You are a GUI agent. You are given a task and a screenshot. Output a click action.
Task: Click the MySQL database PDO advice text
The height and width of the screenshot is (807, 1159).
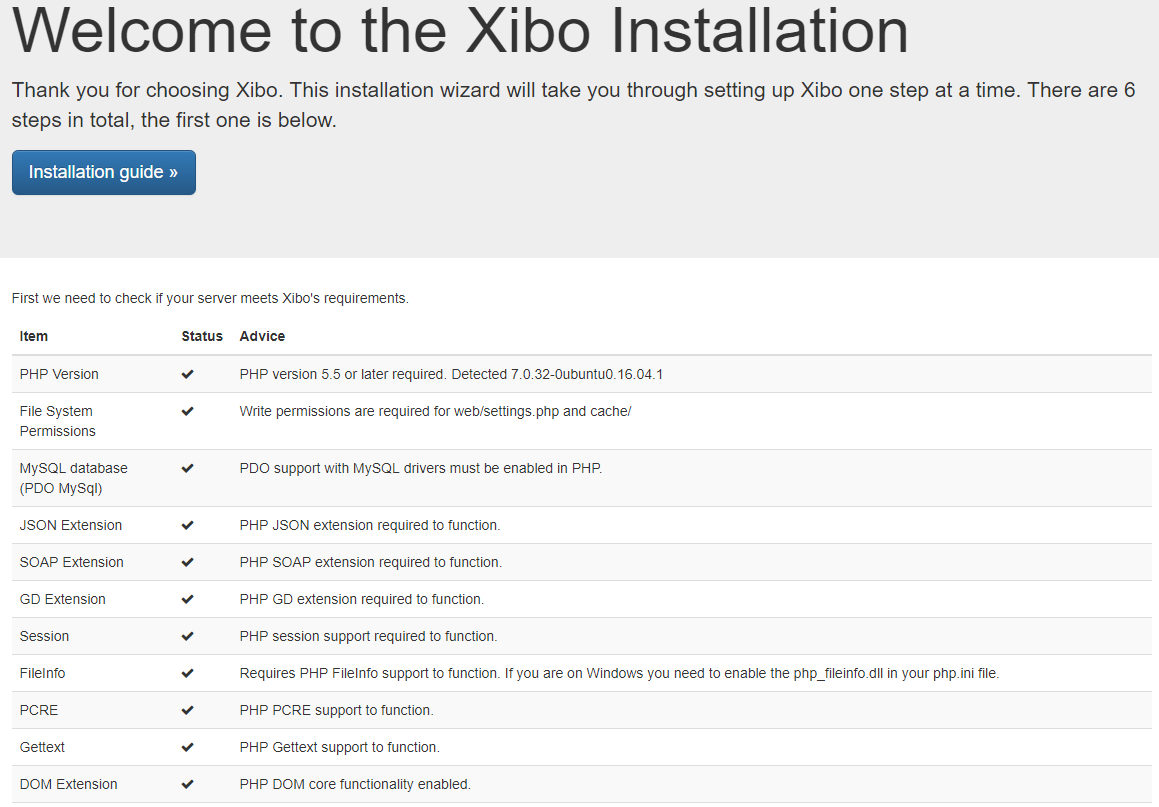coord(419,468)
